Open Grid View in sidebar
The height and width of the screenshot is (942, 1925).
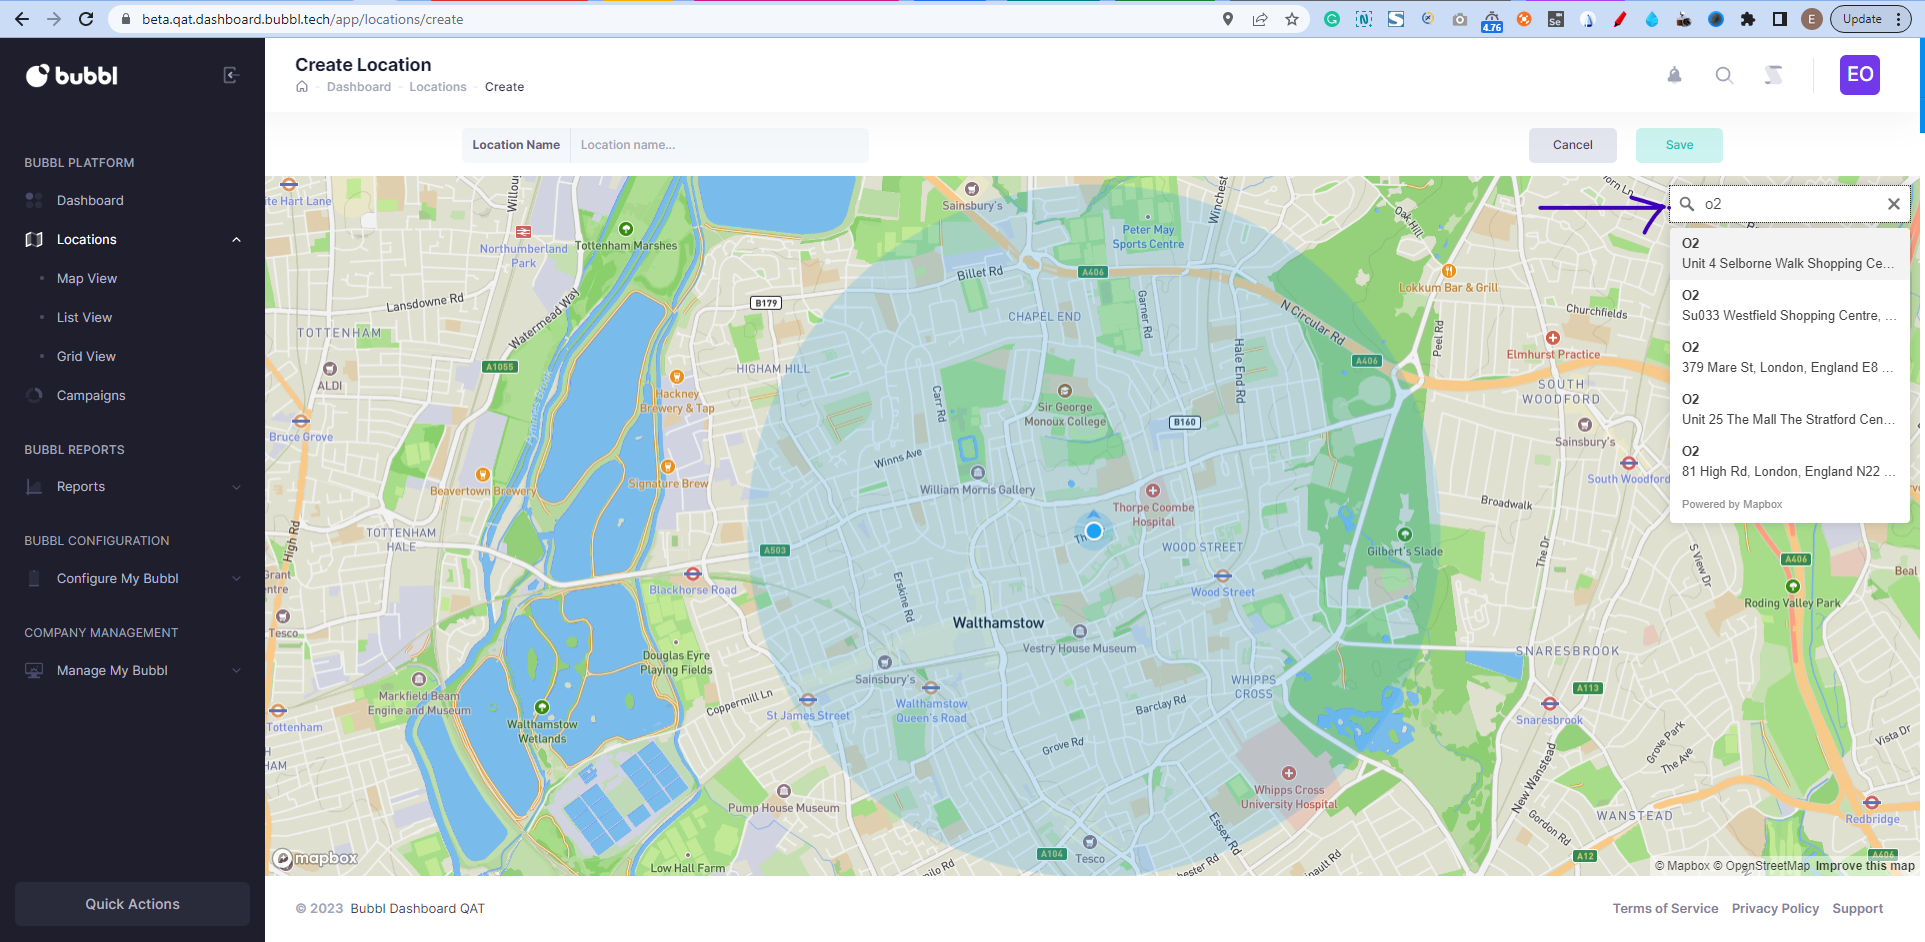pos(86,356)
